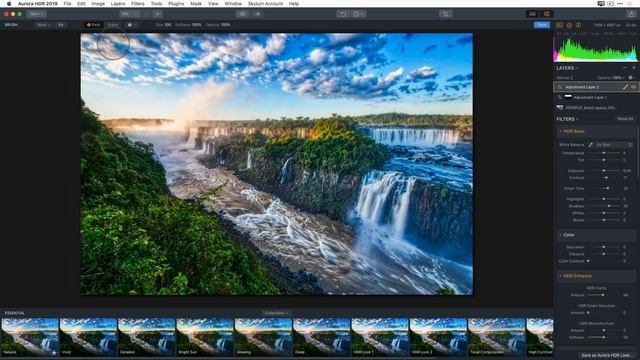
Task: Open the looks Collections dropdown
Action: tap(276, 313)
